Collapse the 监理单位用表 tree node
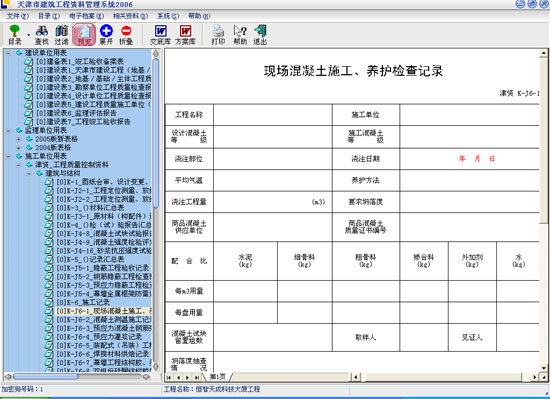The height and width of the screenshot is (399, 550). (x=8, y=130)
